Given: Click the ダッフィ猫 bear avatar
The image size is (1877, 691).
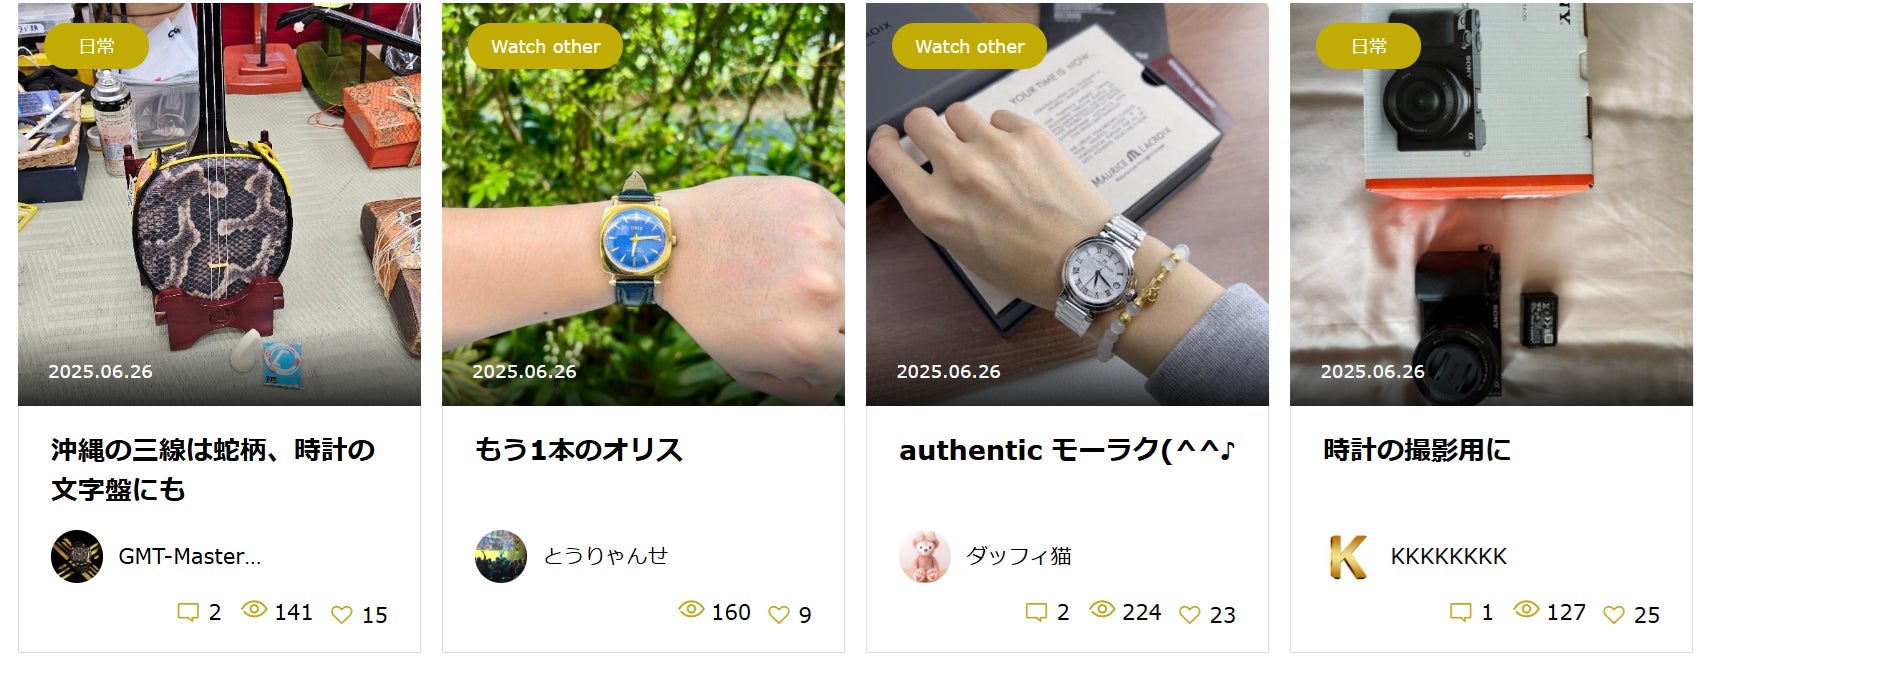Looking at the screenshot, I should [x=925, y=556].
